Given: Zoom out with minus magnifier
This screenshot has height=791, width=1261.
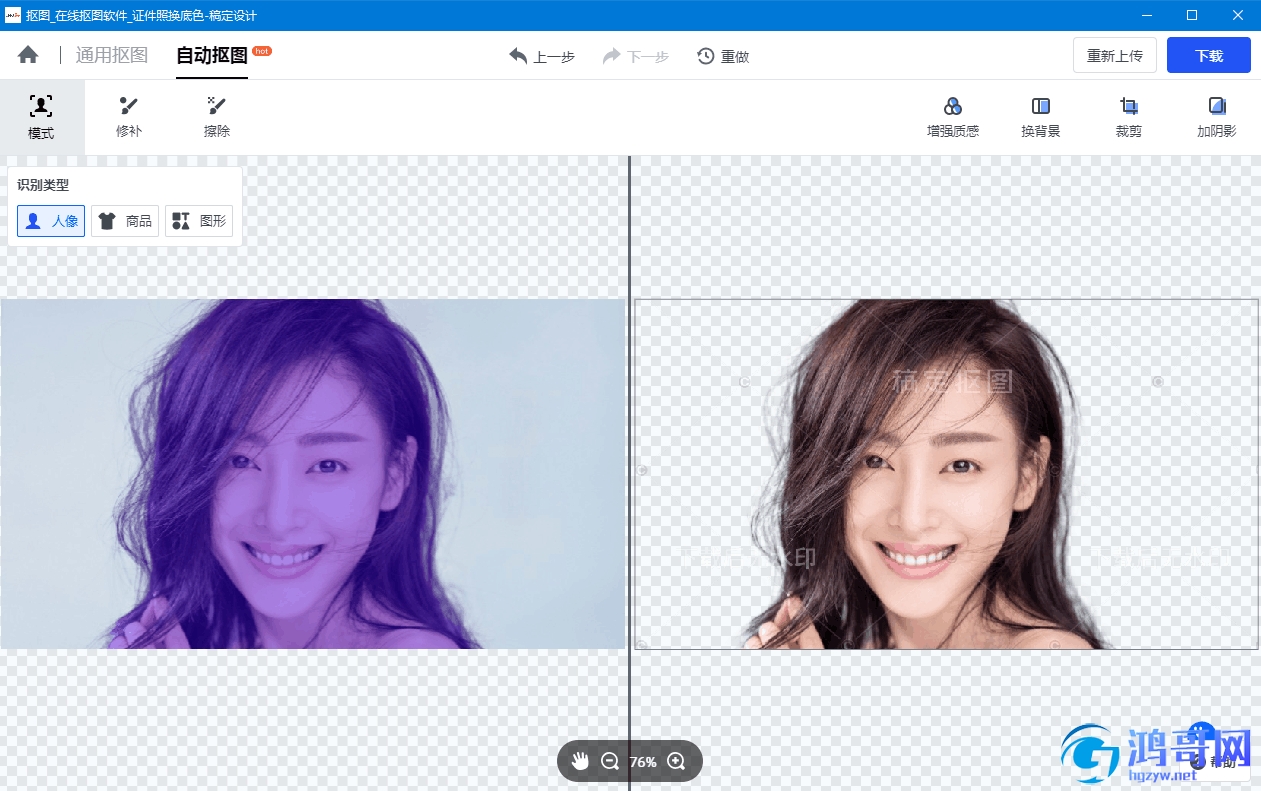Looking at the screenshot, I should click(610, 762).
